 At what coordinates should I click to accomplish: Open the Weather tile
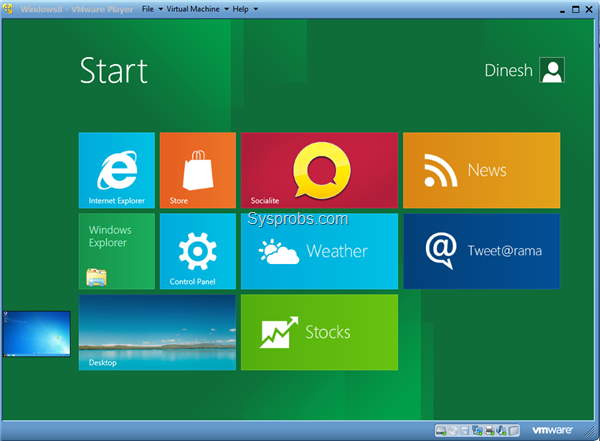point(320,251)
